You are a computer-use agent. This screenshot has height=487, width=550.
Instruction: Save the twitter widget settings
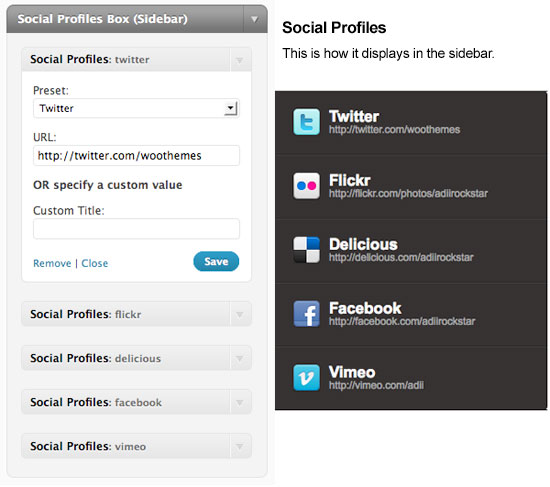click(216, 261)
